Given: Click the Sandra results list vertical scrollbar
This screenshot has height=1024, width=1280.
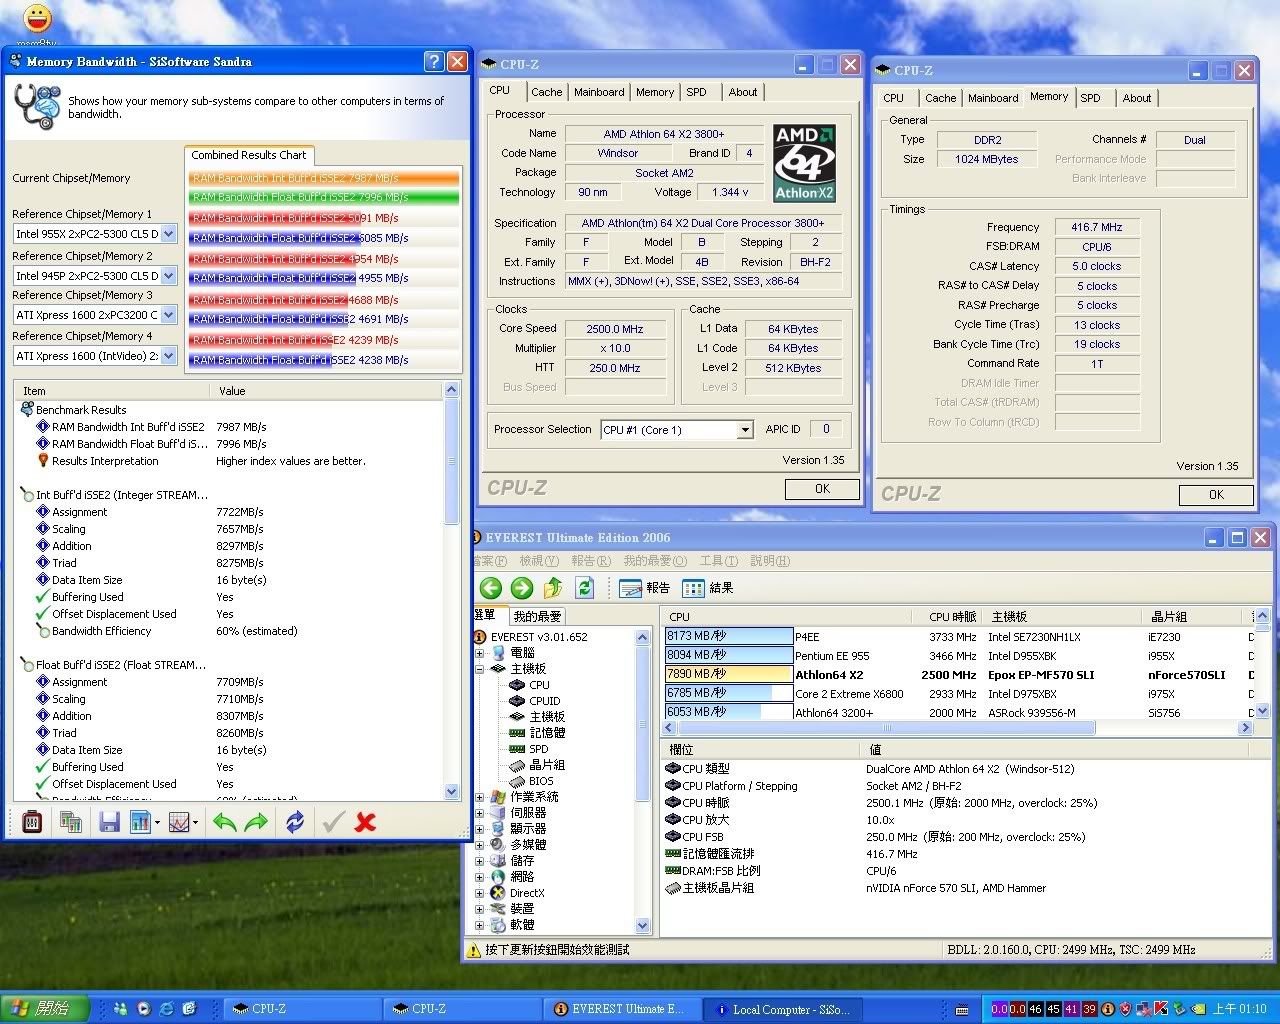Looking at the screenshot, I should [x=451, y=590].
